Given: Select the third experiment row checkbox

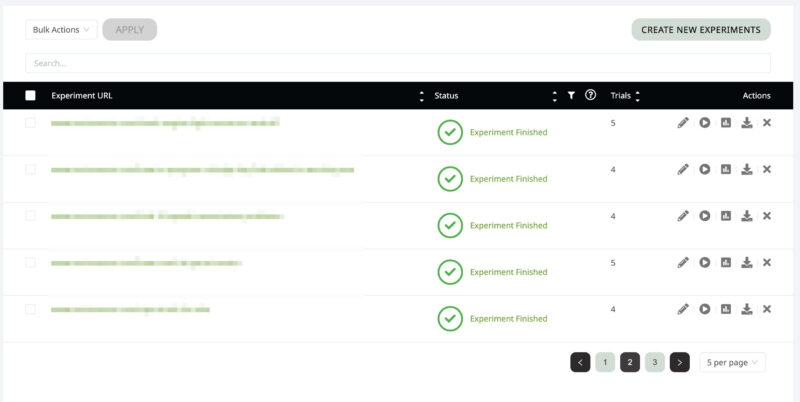Looking at the screenshot, I should pyautogui.click(x=30, y=216).
